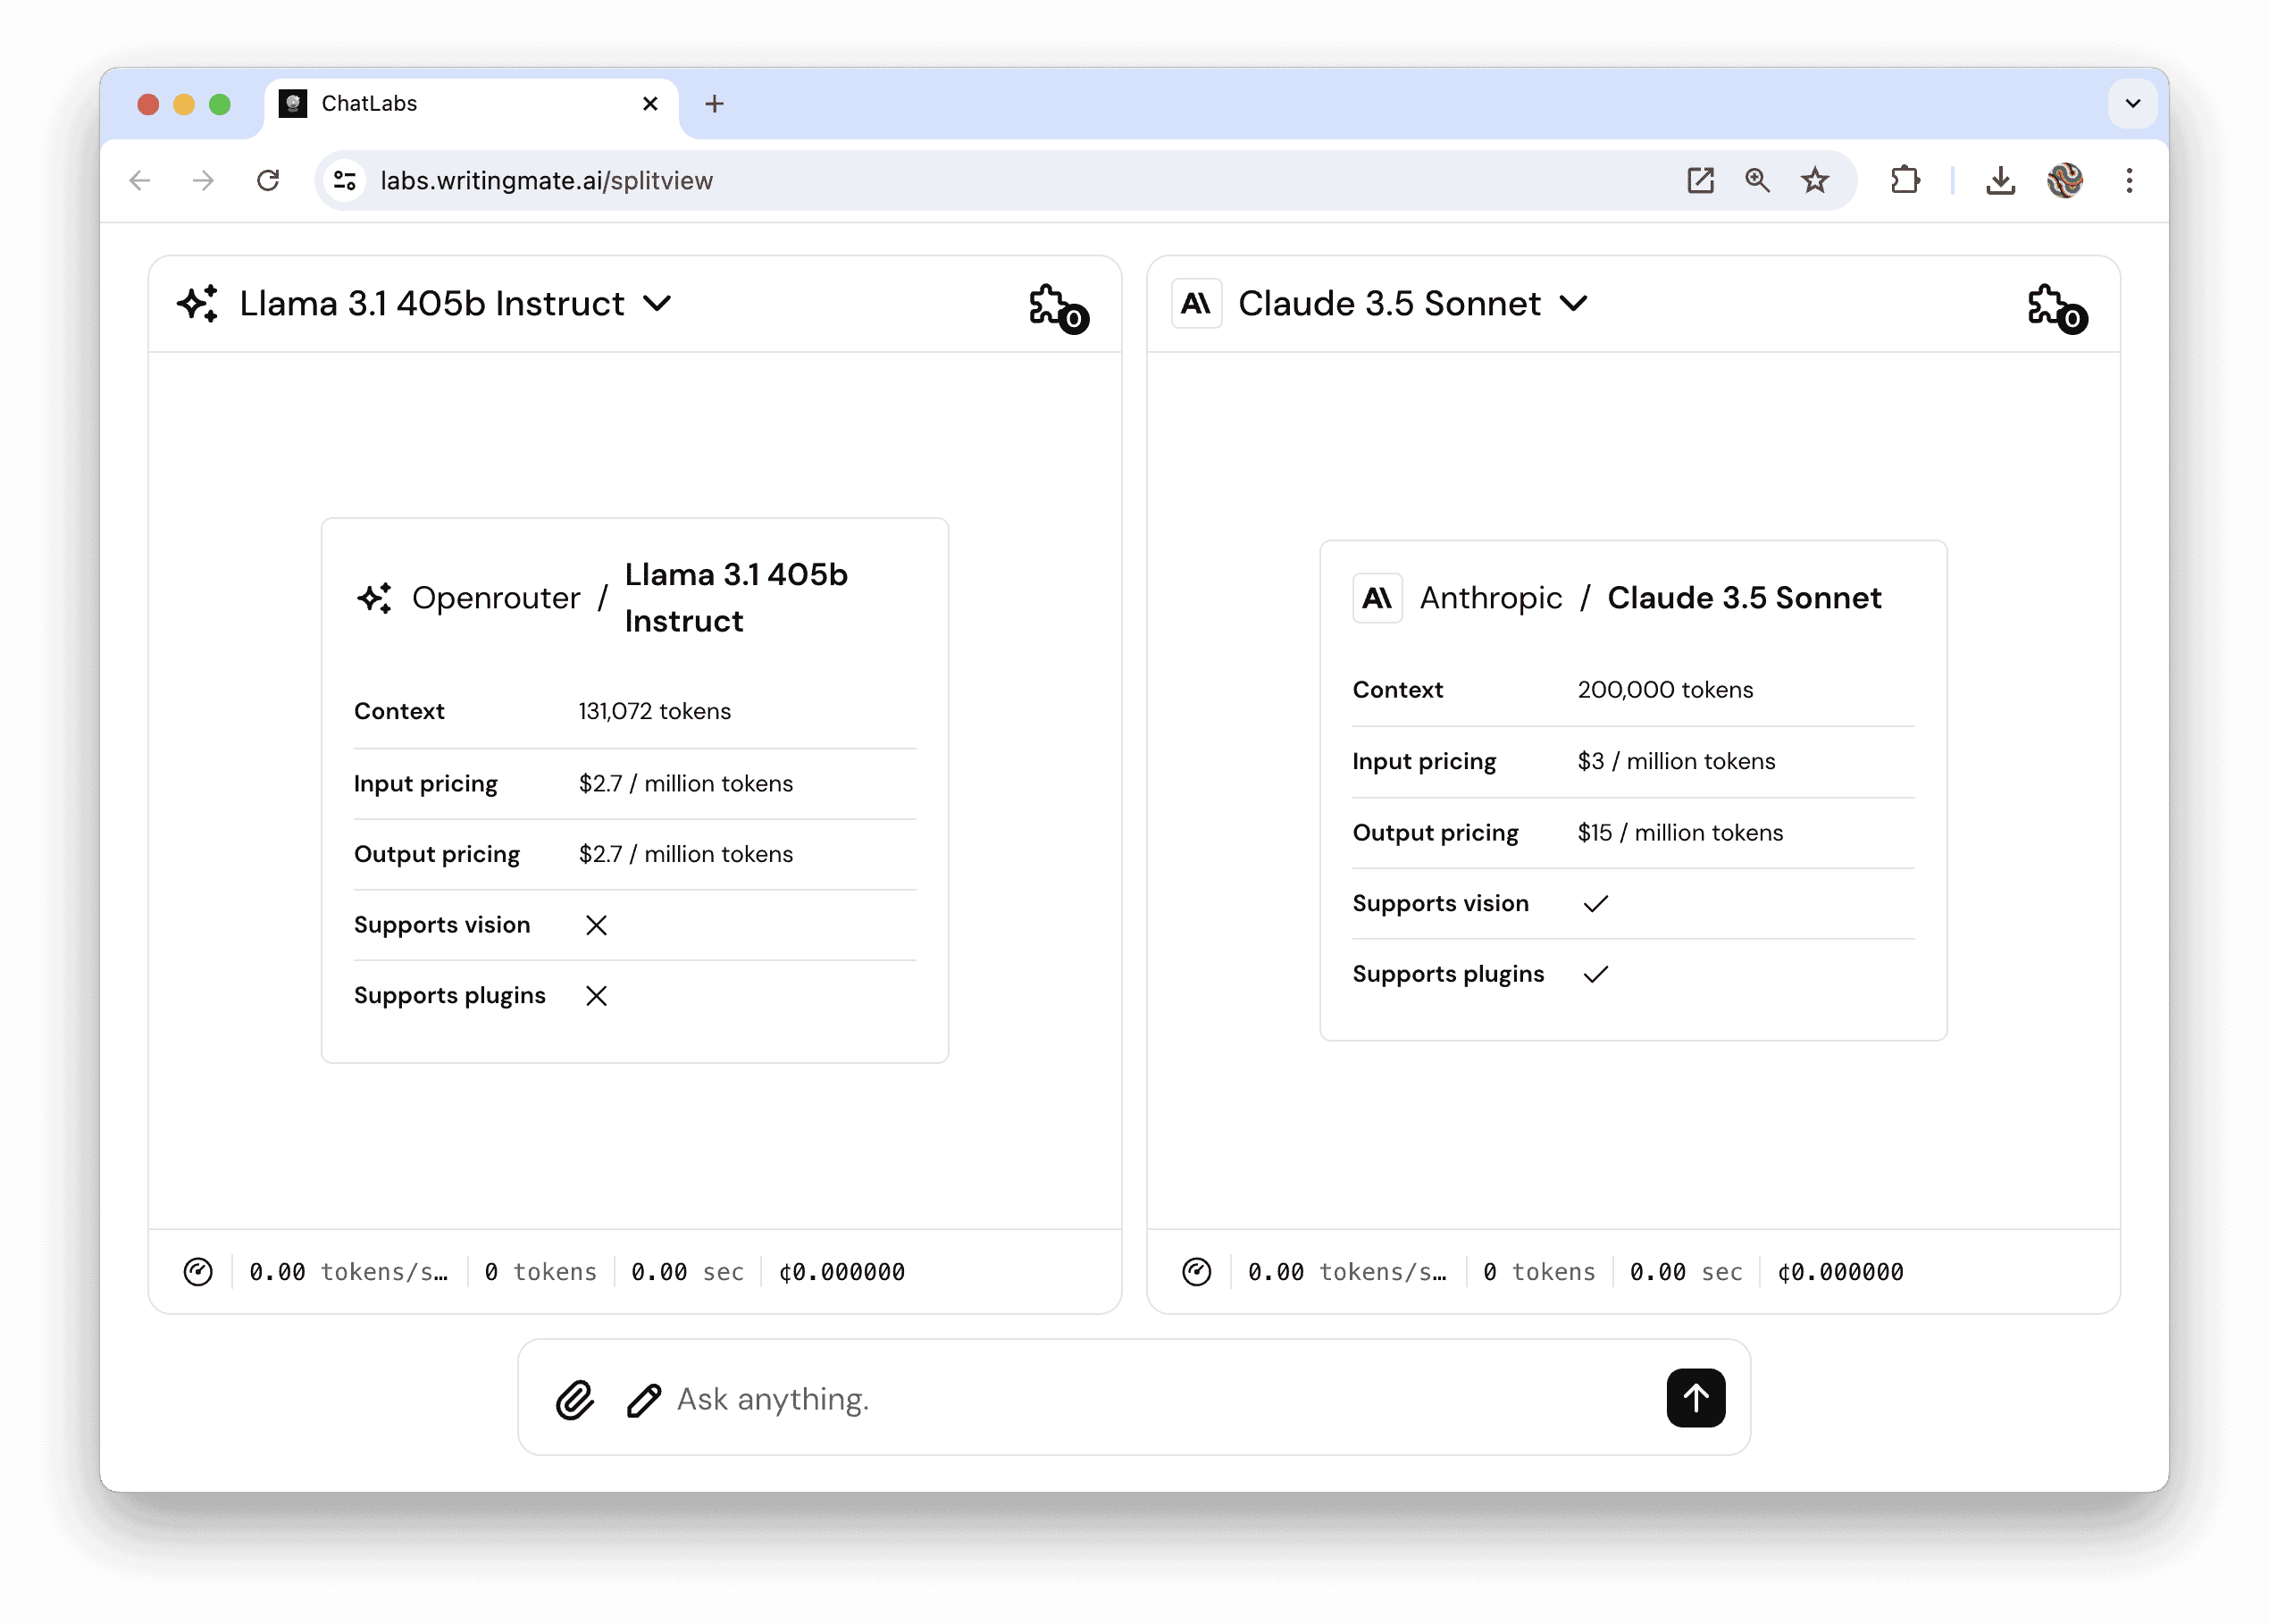Open the Chrome three-dot menu

(x=2129, y=181)
